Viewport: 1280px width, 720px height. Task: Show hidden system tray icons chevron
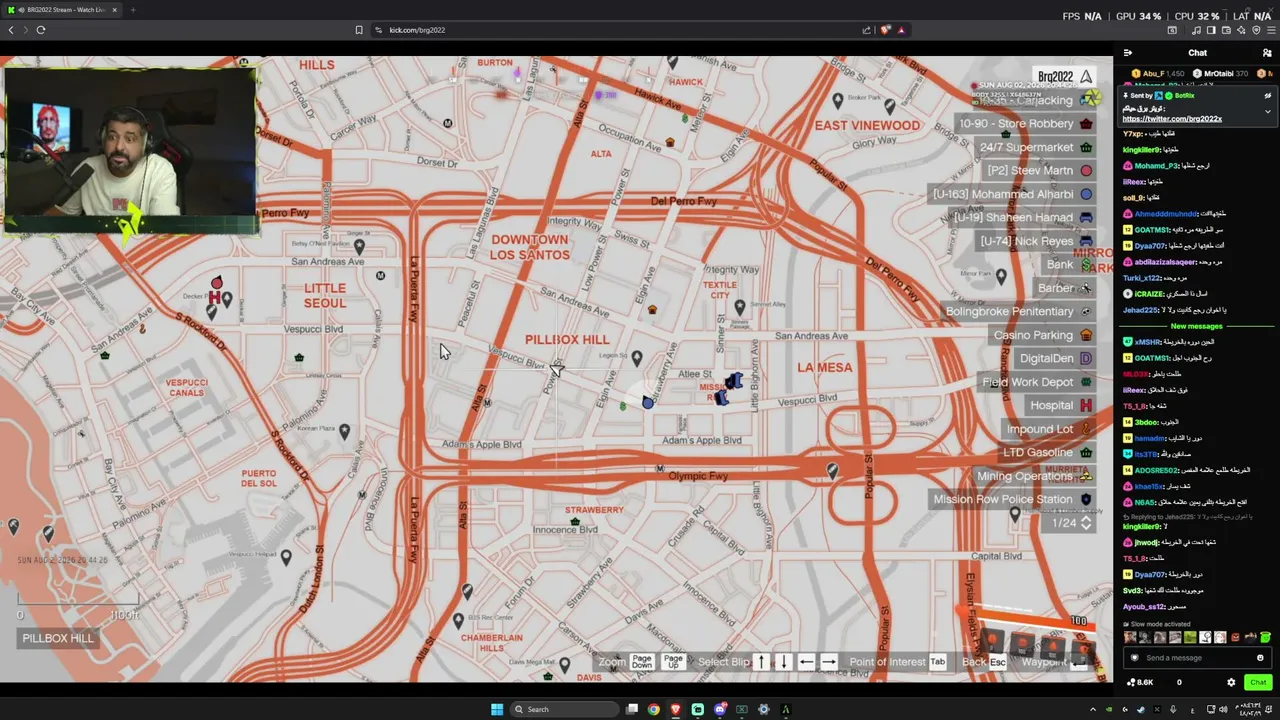click(x=1092, y=710)
